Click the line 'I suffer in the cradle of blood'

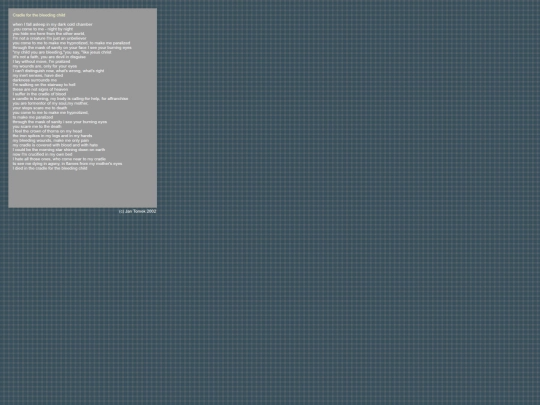coord(39,94)
